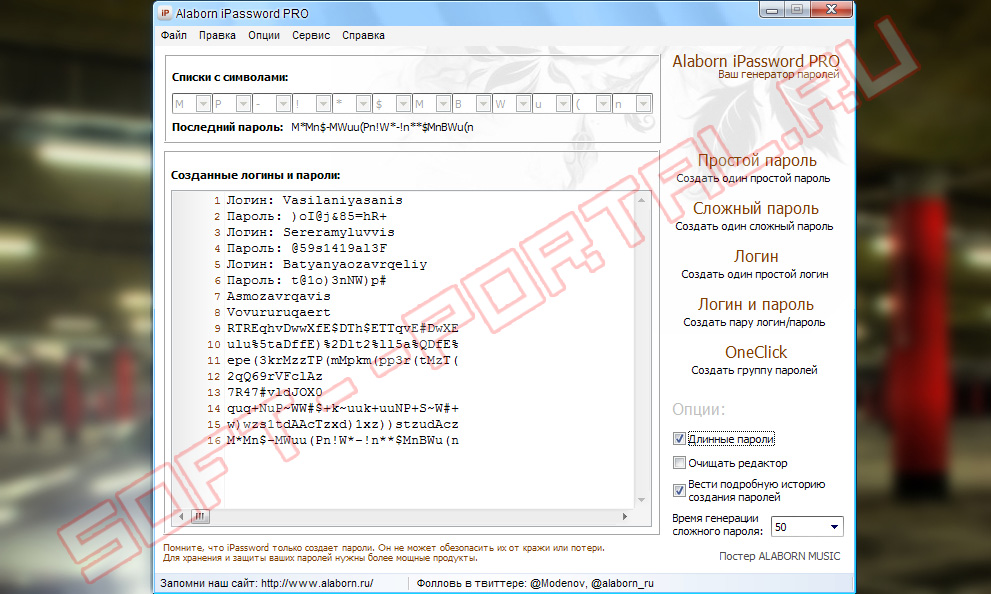Screen dimensions: 991x594
Task: Open the Опции menu
Action: click(x=264, y=35)
